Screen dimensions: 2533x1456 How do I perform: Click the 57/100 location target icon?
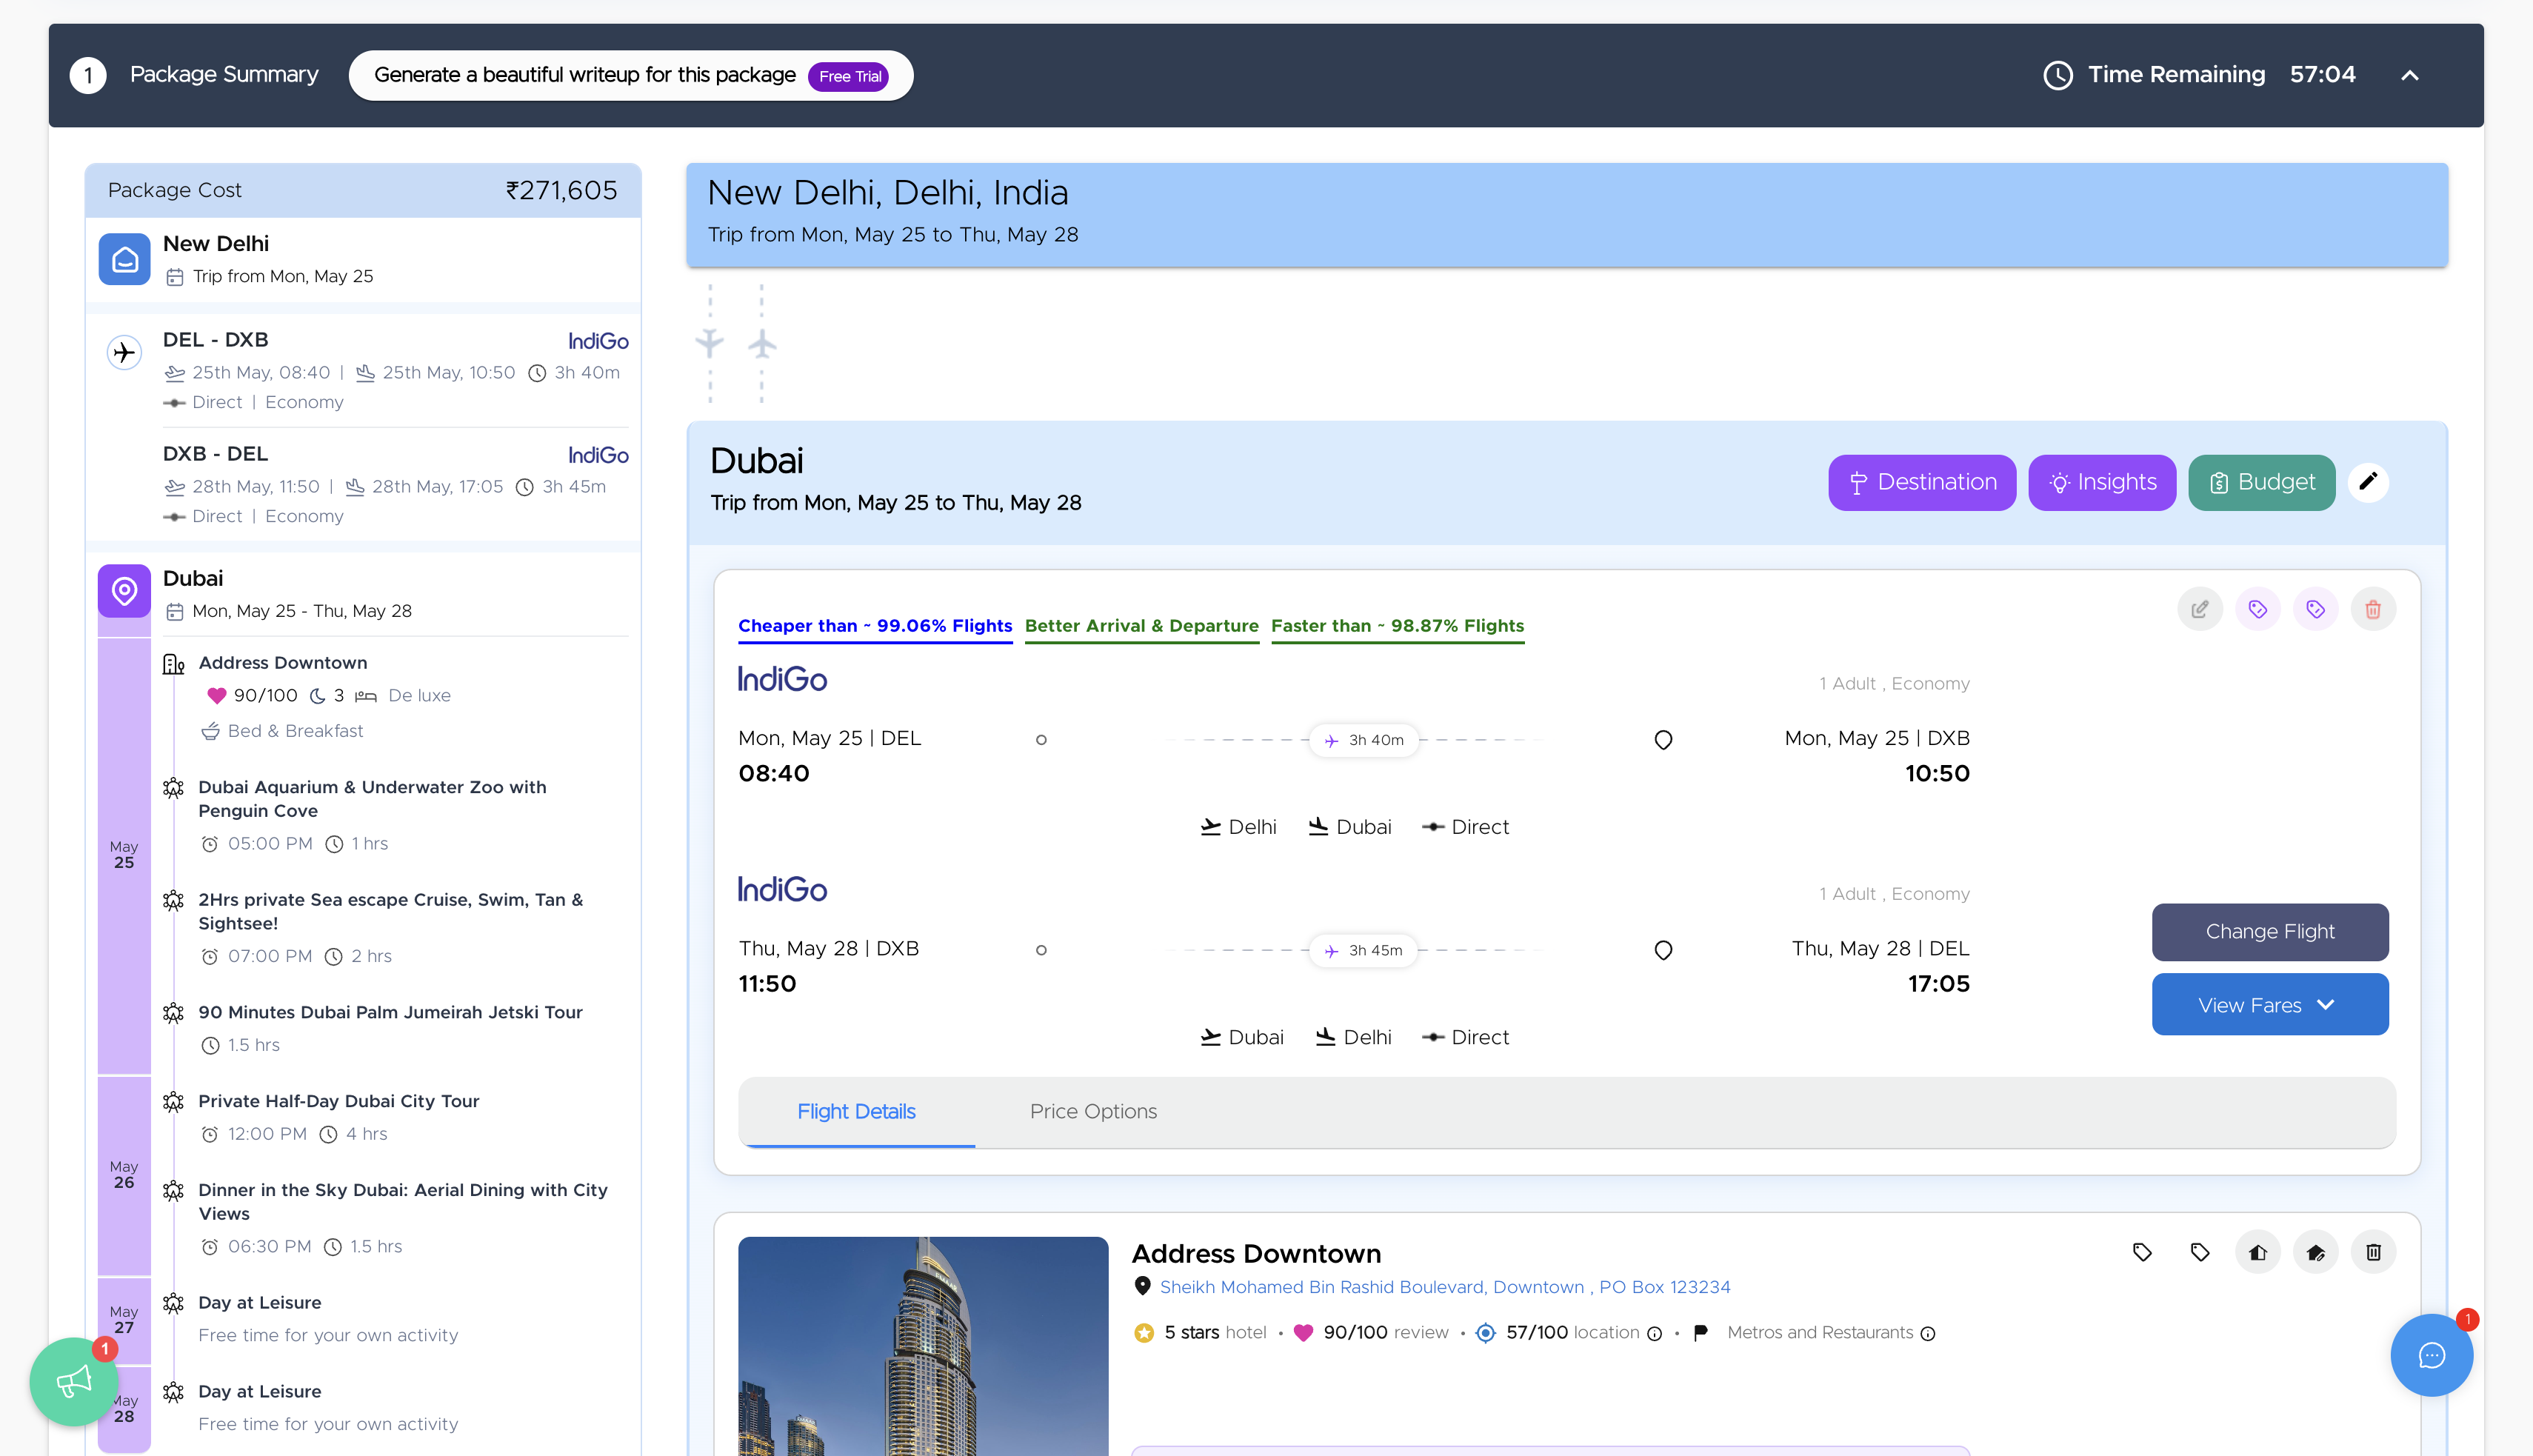[1486, 1333]
